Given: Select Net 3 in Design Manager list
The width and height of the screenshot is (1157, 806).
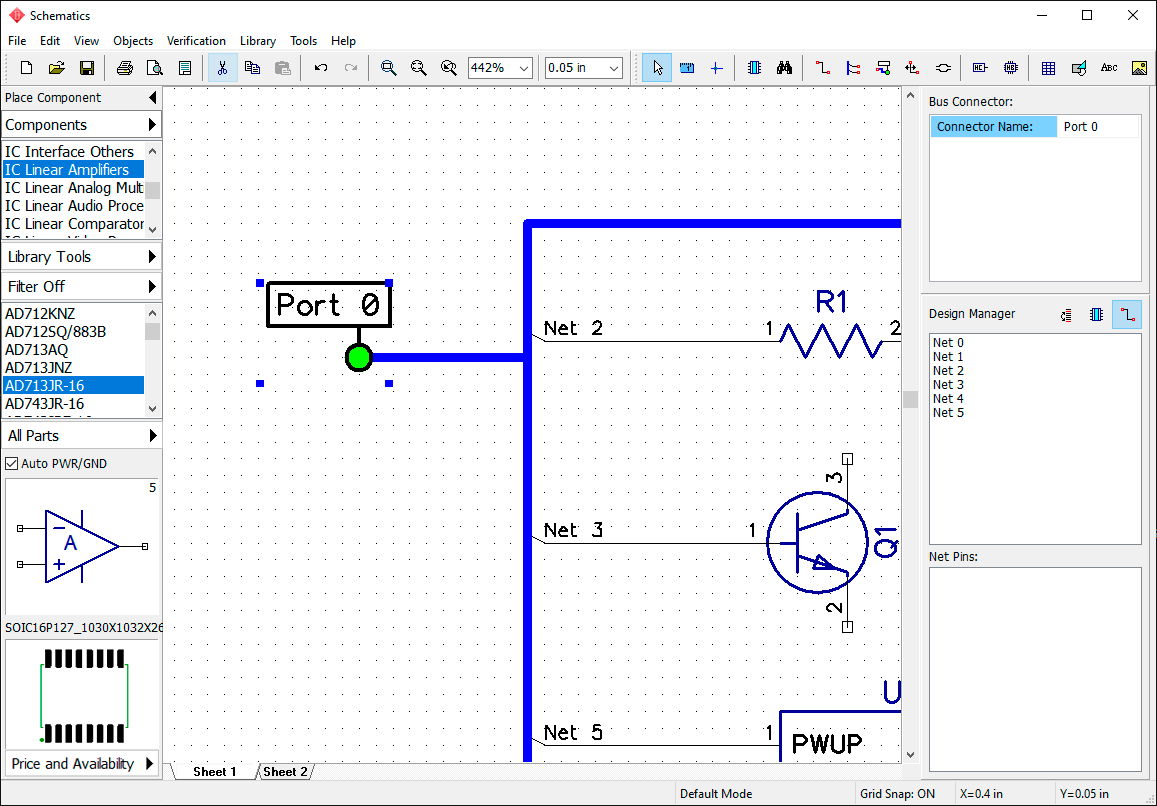Looking at the screenshot, I should point(948,385).
